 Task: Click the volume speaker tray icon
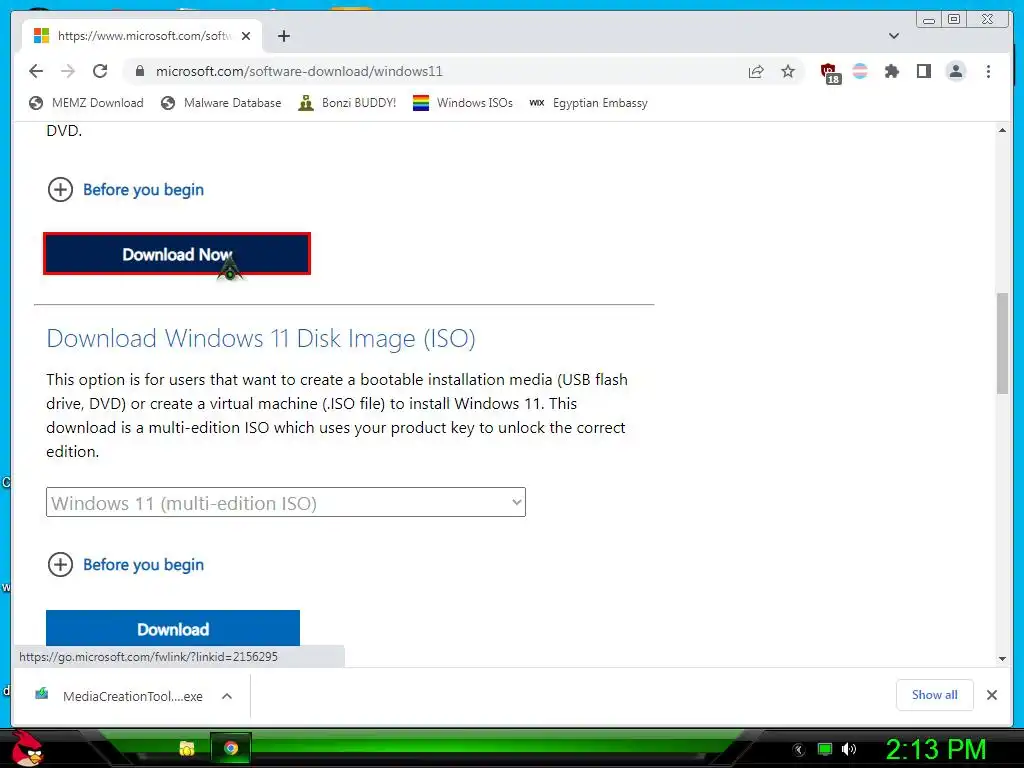849,749
